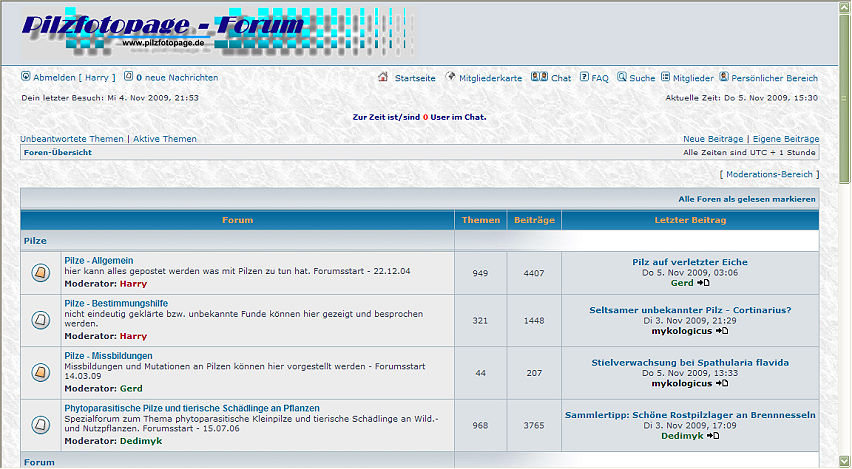This screenshot has height=469, width=852.
Task: View mykologicus profile in the Bestimmungshilfe row
Action: pyautogui.click(x=681, y=331)
